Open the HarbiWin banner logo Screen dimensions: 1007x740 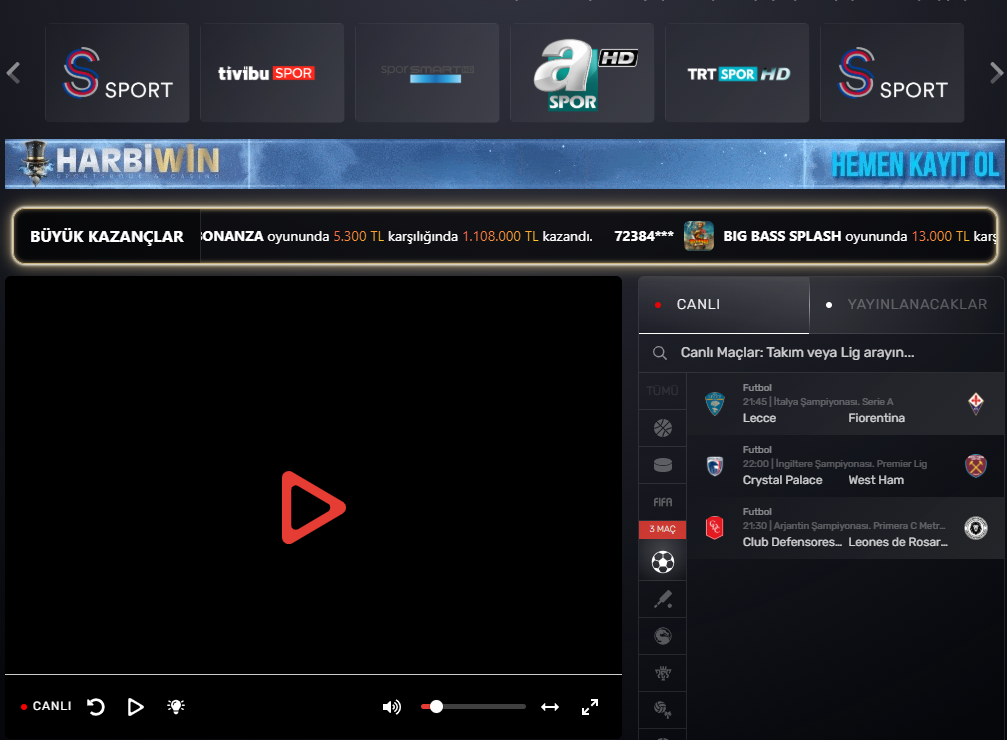tap(121, 163)
